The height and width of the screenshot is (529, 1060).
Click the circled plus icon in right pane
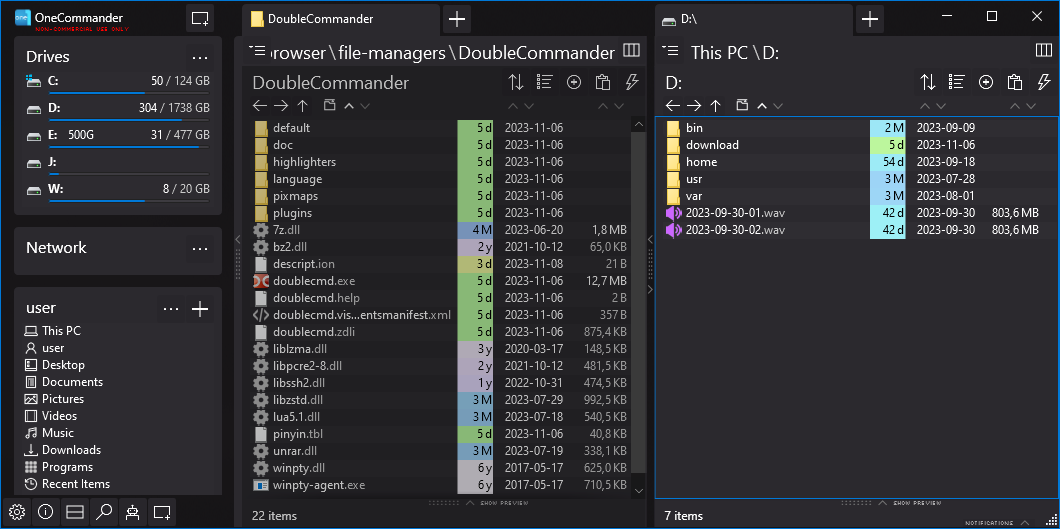pyautogui.click(x=986, y=82)
